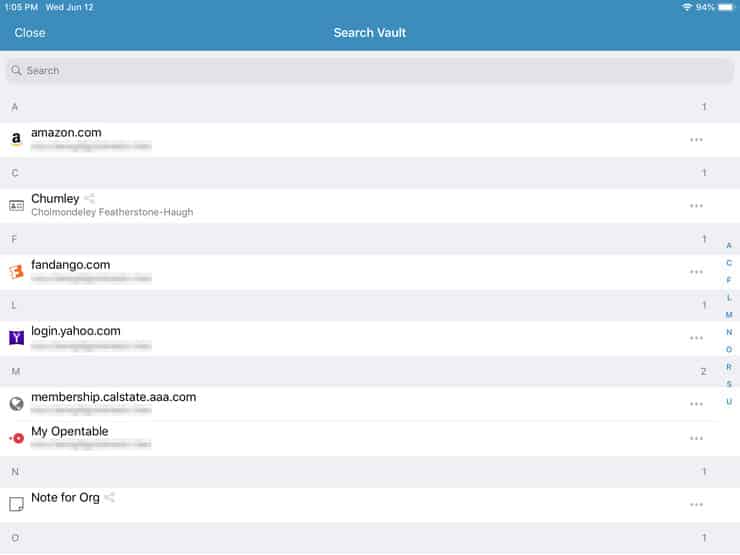Jump to section C in the index
This screenshot has height=555, width=740.
(729, 263)
